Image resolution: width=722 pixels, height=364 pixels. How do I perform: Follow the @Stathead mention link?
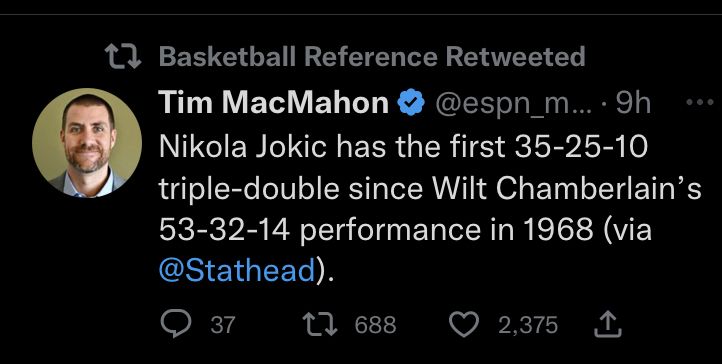click(x=237, y=270)
